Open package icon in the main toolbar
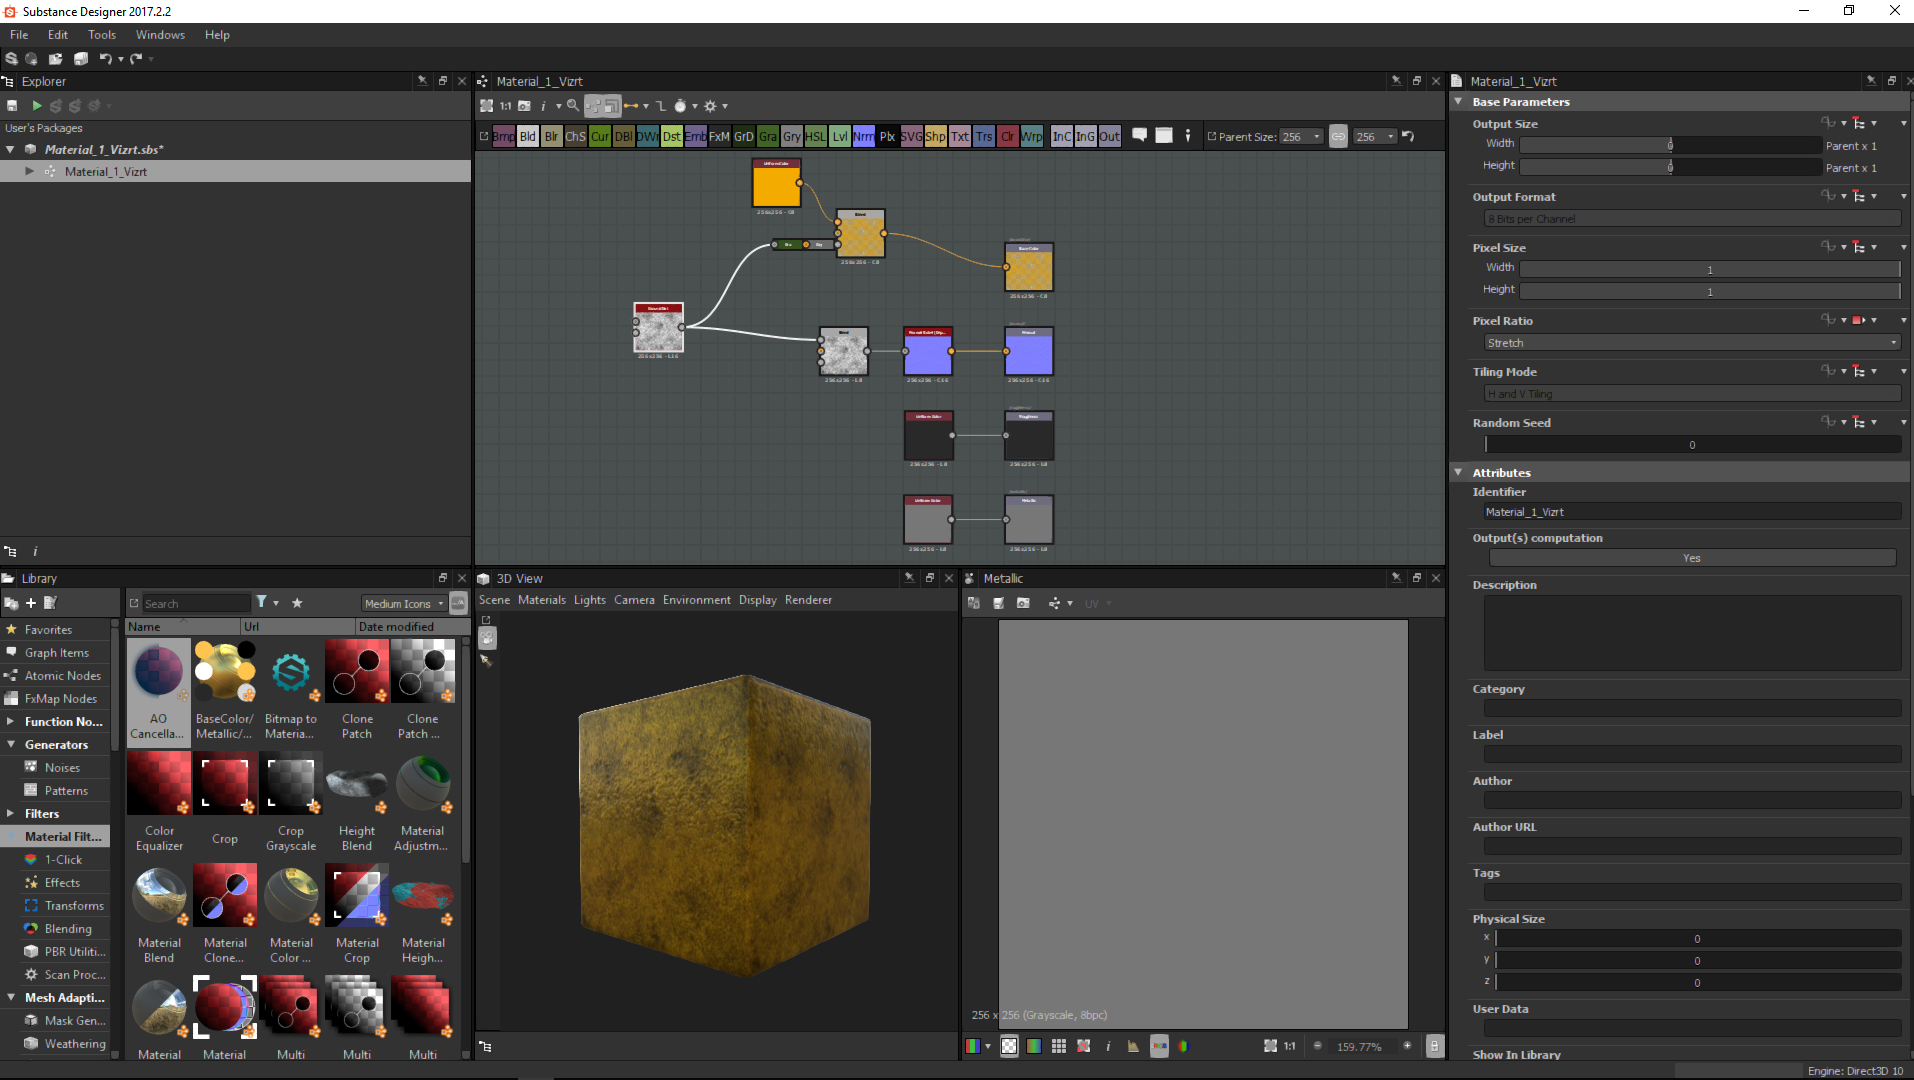The image size is (1914, 1080). pos(55,59)
